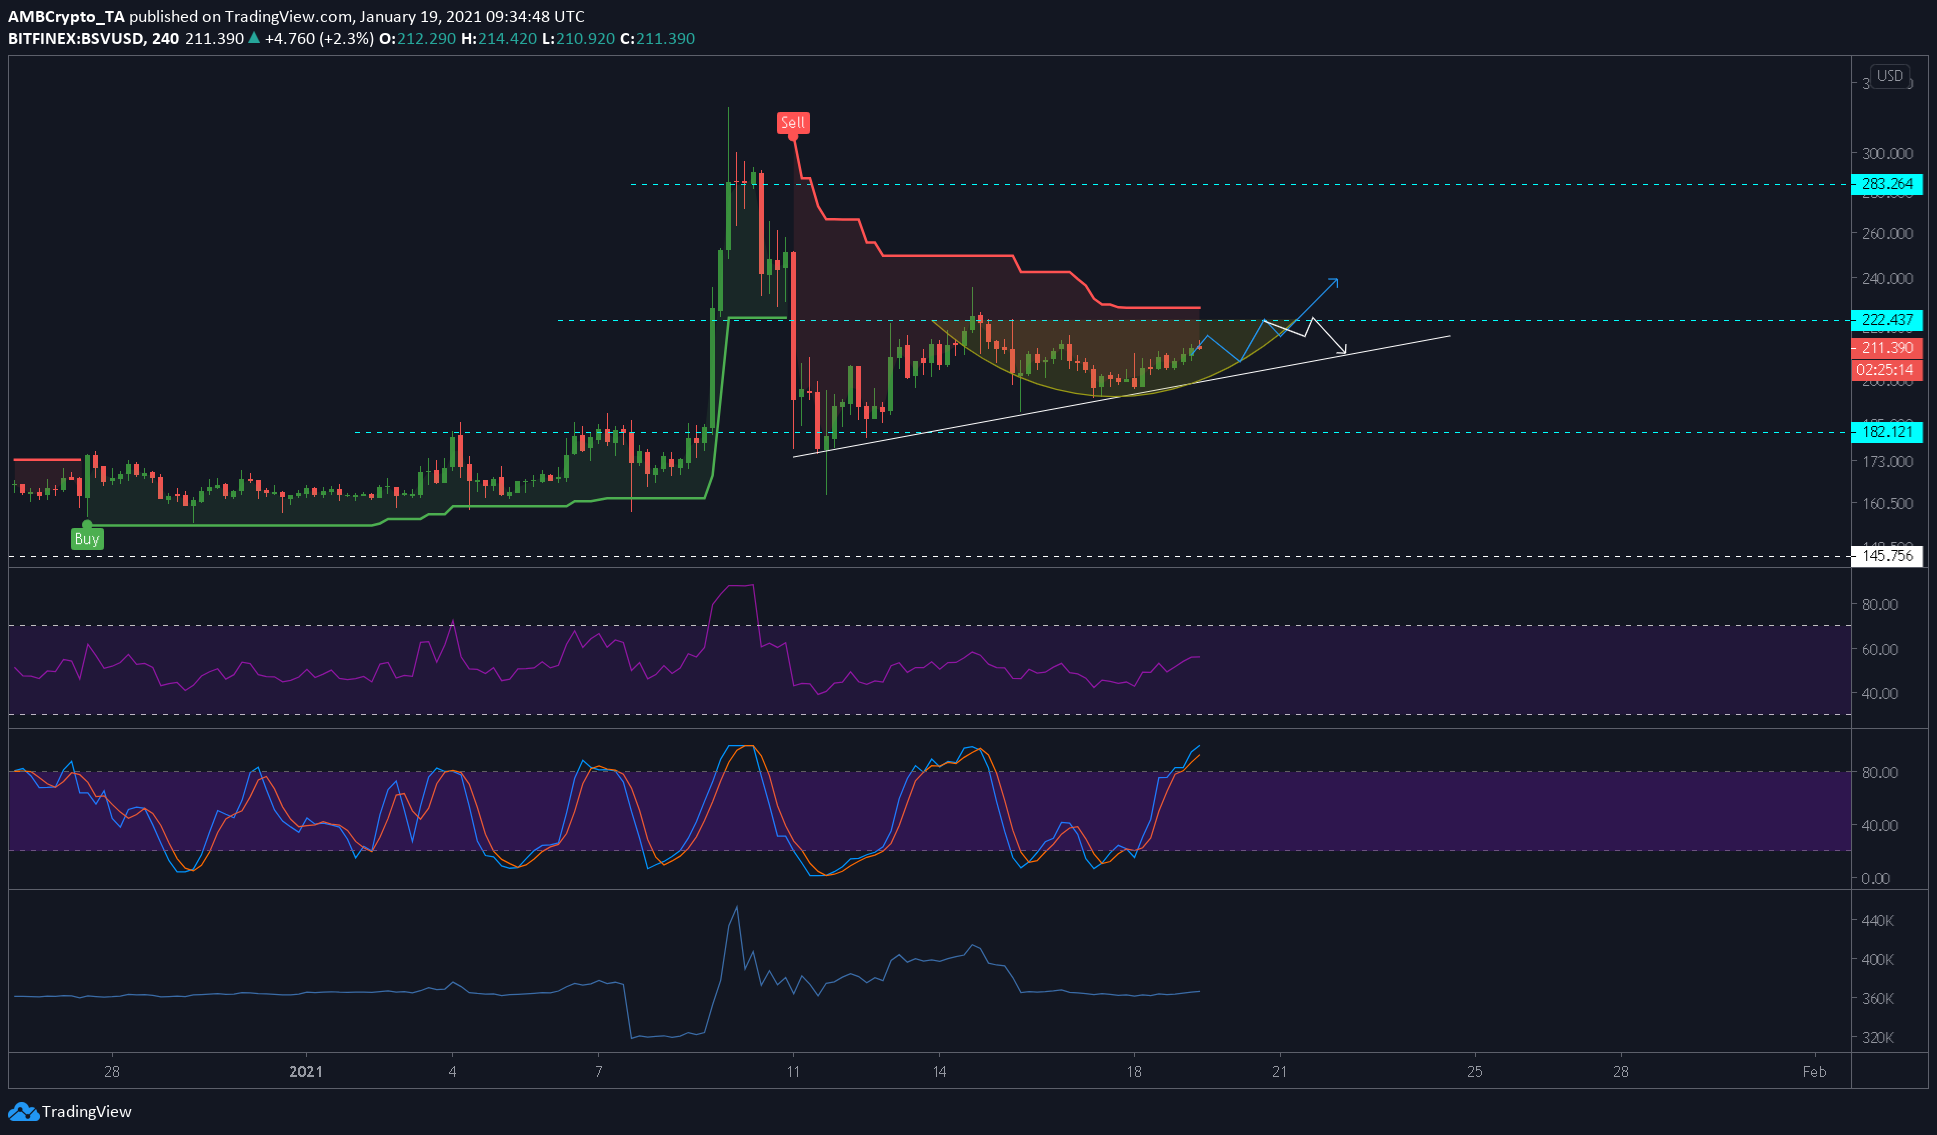Click the 173.000 price axis value

tap(1887, 462)
